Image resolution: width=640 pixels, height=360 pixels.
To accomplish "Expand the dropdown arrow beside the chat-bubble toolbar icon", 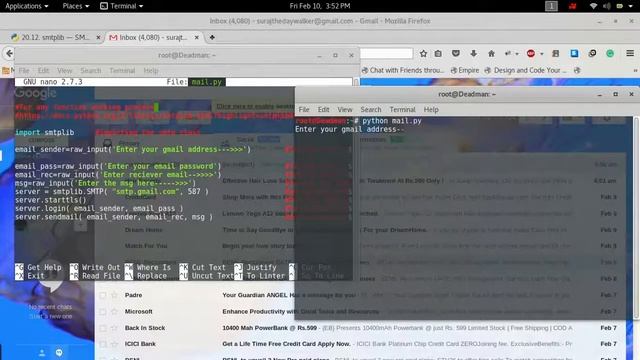I will tap(517, 54).
